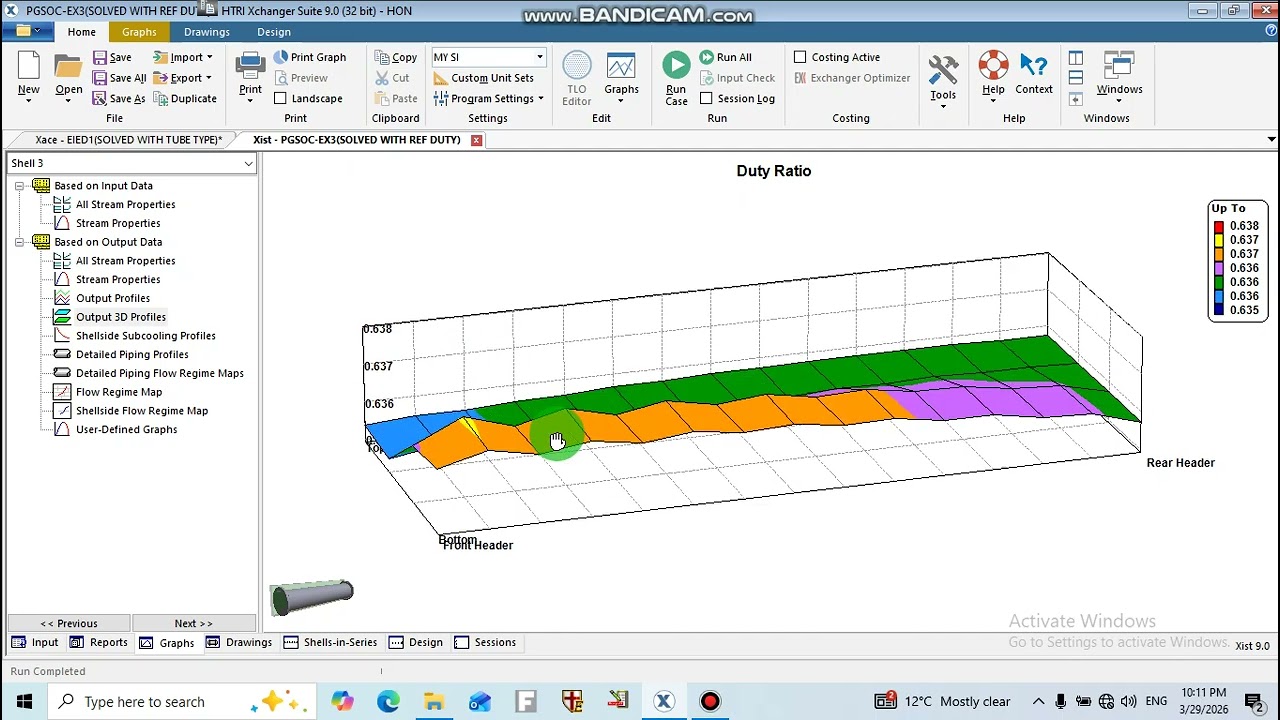Open the MY SI unit set dropdown

tap(539, 57)
